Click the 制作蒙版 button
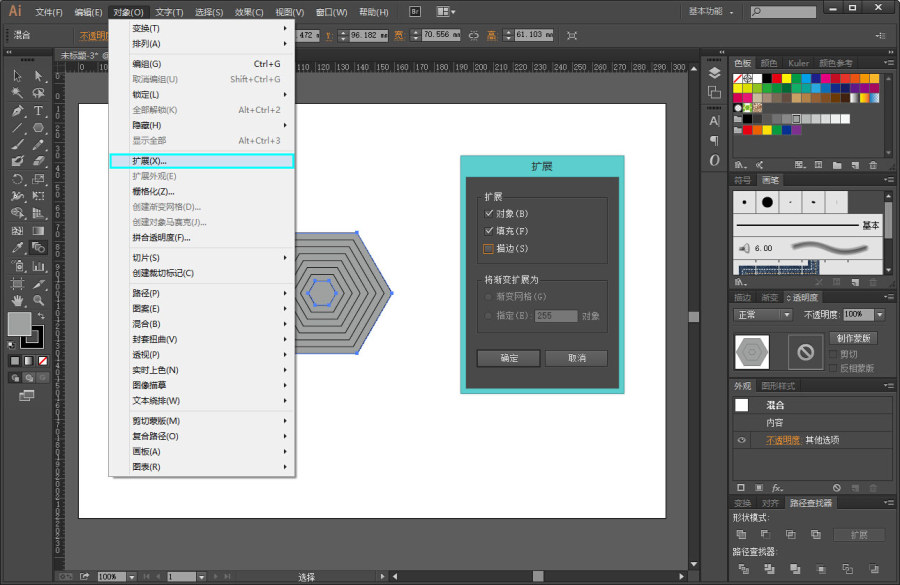The width and height of the screenshot is (900, 585). [x=853, y=338]
